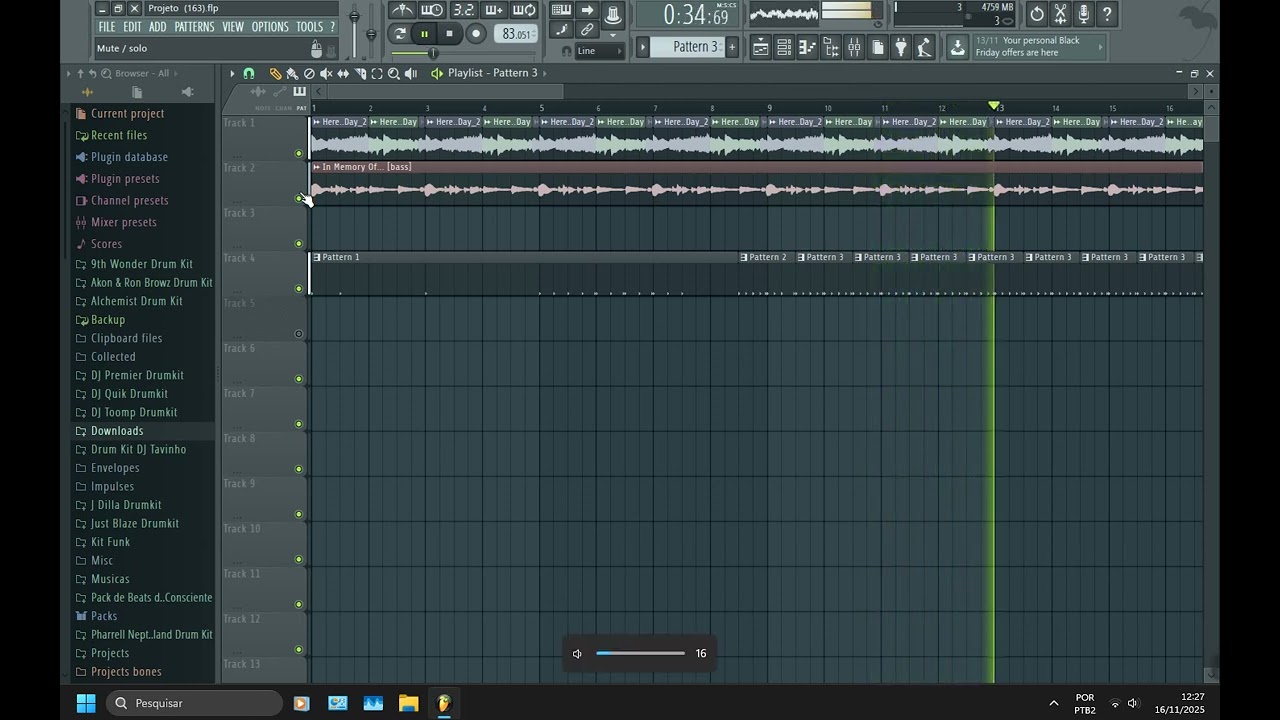Click the song position slider under transport
The width and height of the screenshot is (1280, 720).
(x=462, y=53)
